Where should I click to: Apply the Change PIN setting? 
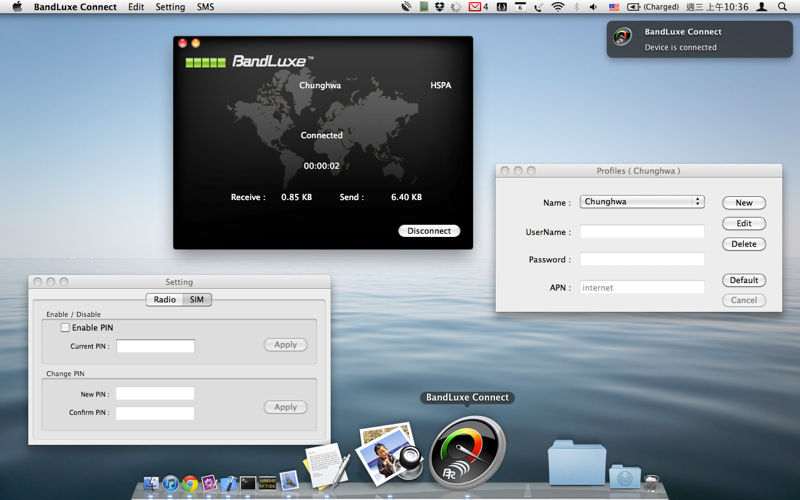286,407
